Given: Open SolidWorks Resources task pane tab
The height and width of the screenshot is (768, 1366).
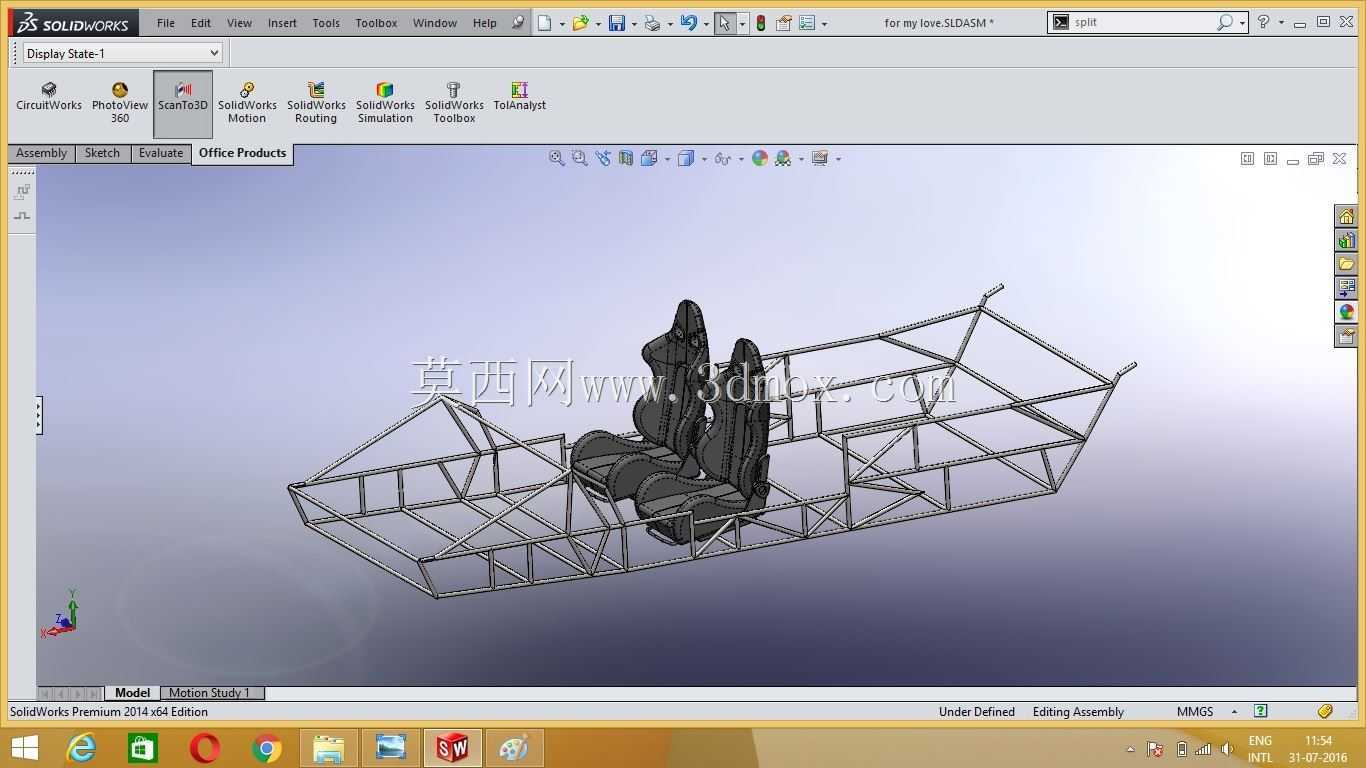Looking at the screenshot, I should tap(1346, 216).
